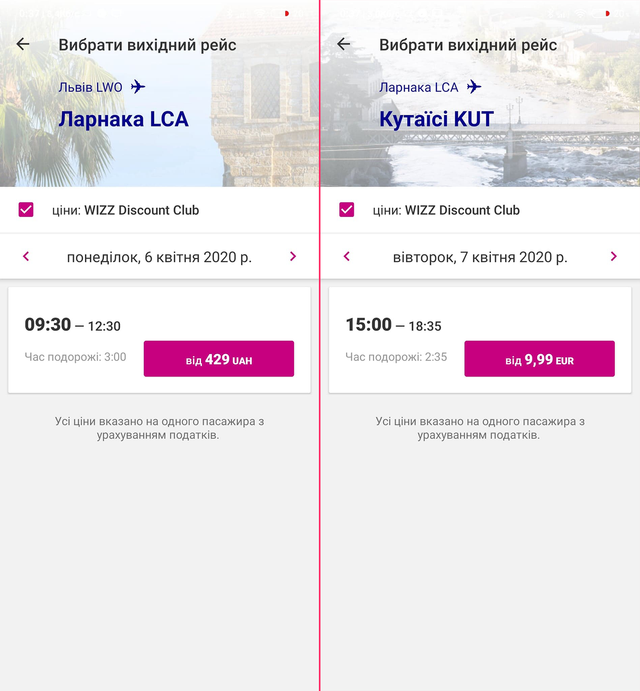640x691 pixels.
Task: Select the від 429 UAH fare
Action: point(218,359)
